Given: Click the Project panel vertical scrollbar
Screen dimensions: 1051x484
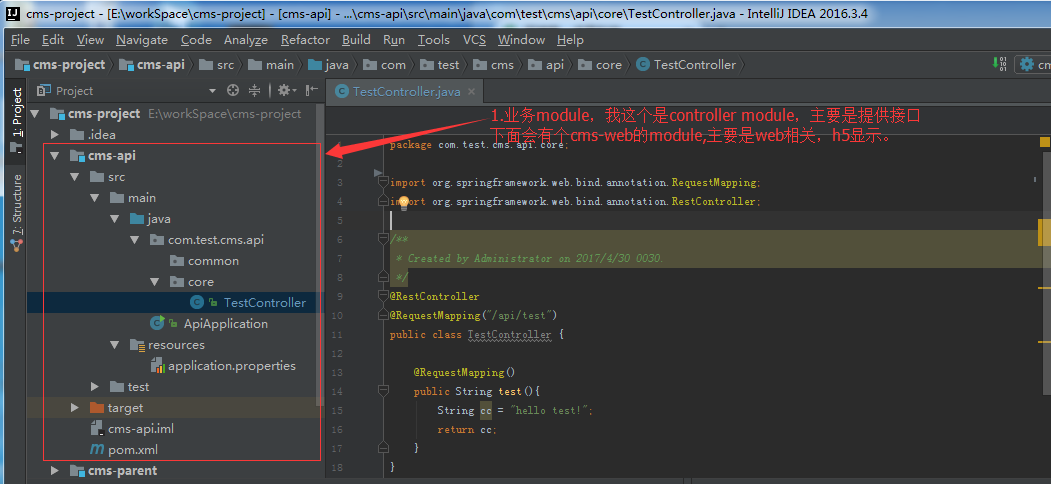Looking at the screenshot, I should (x=321, y=255).
